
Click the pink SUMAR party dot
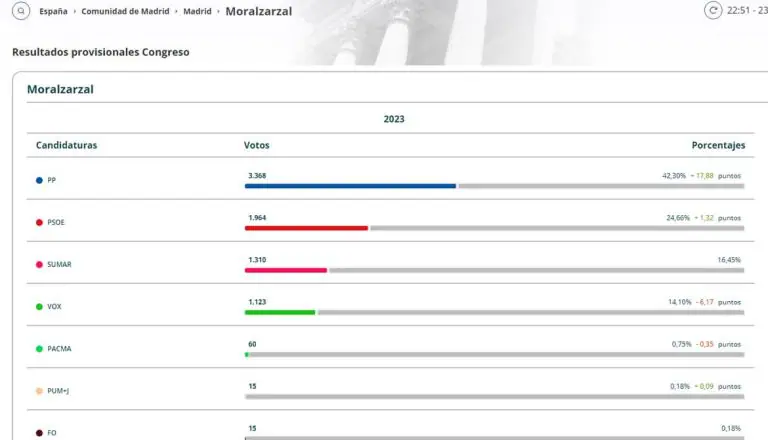[x=39, y=265]
